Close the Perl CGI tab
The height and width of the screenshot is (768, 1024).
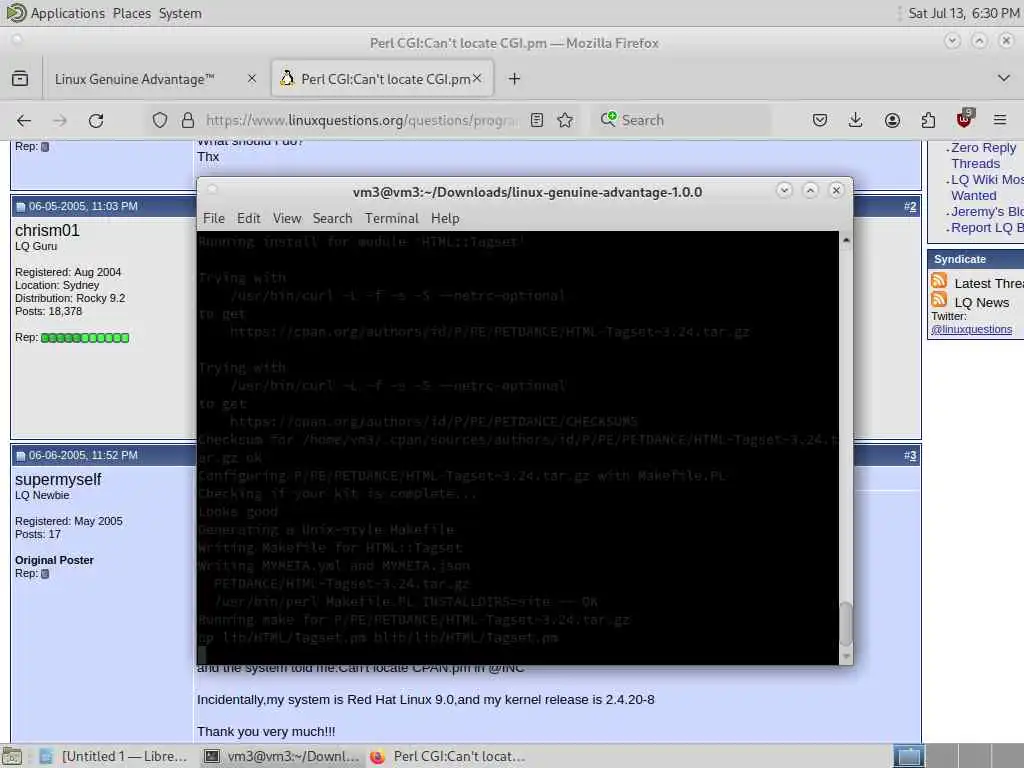coord(477,78)
